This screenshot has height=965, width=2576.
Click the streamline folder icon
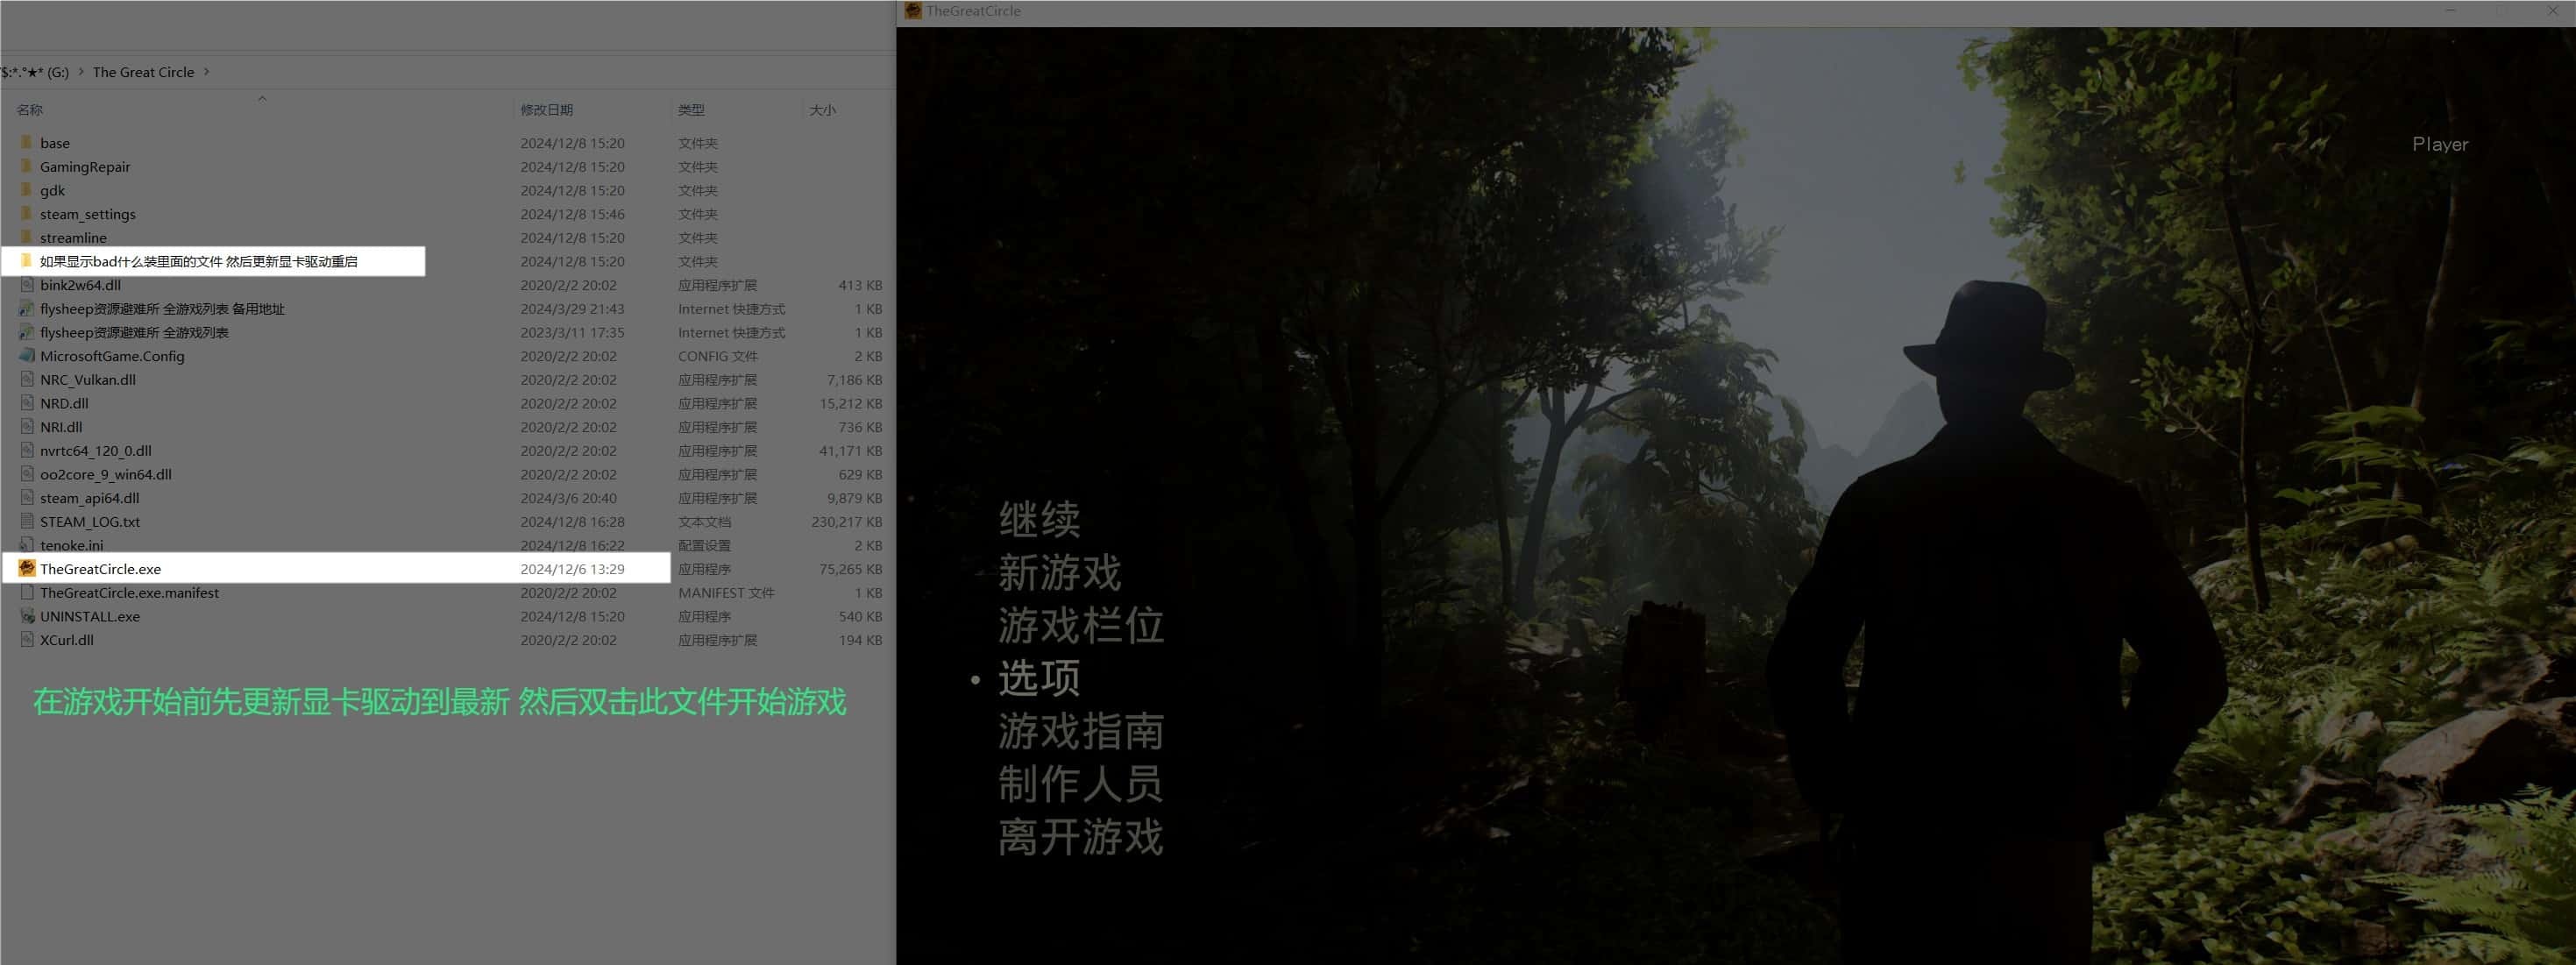[x=27, y=237]
